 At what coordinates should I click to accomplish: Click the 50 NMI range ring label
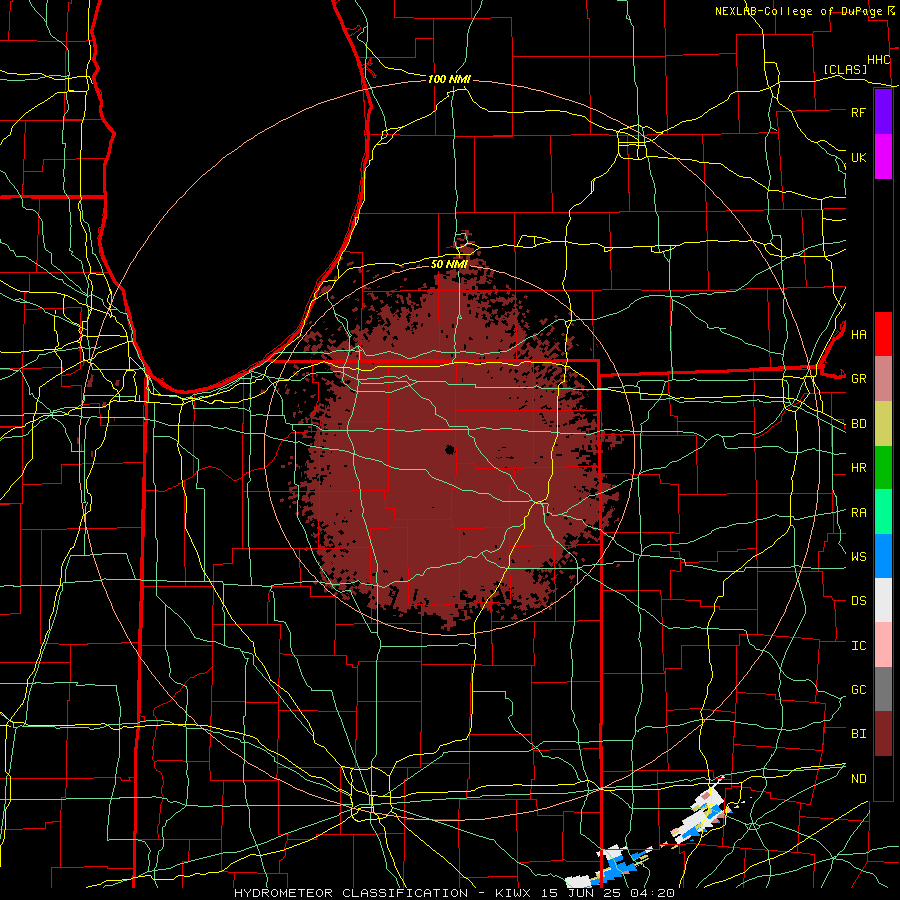[449, 264]
